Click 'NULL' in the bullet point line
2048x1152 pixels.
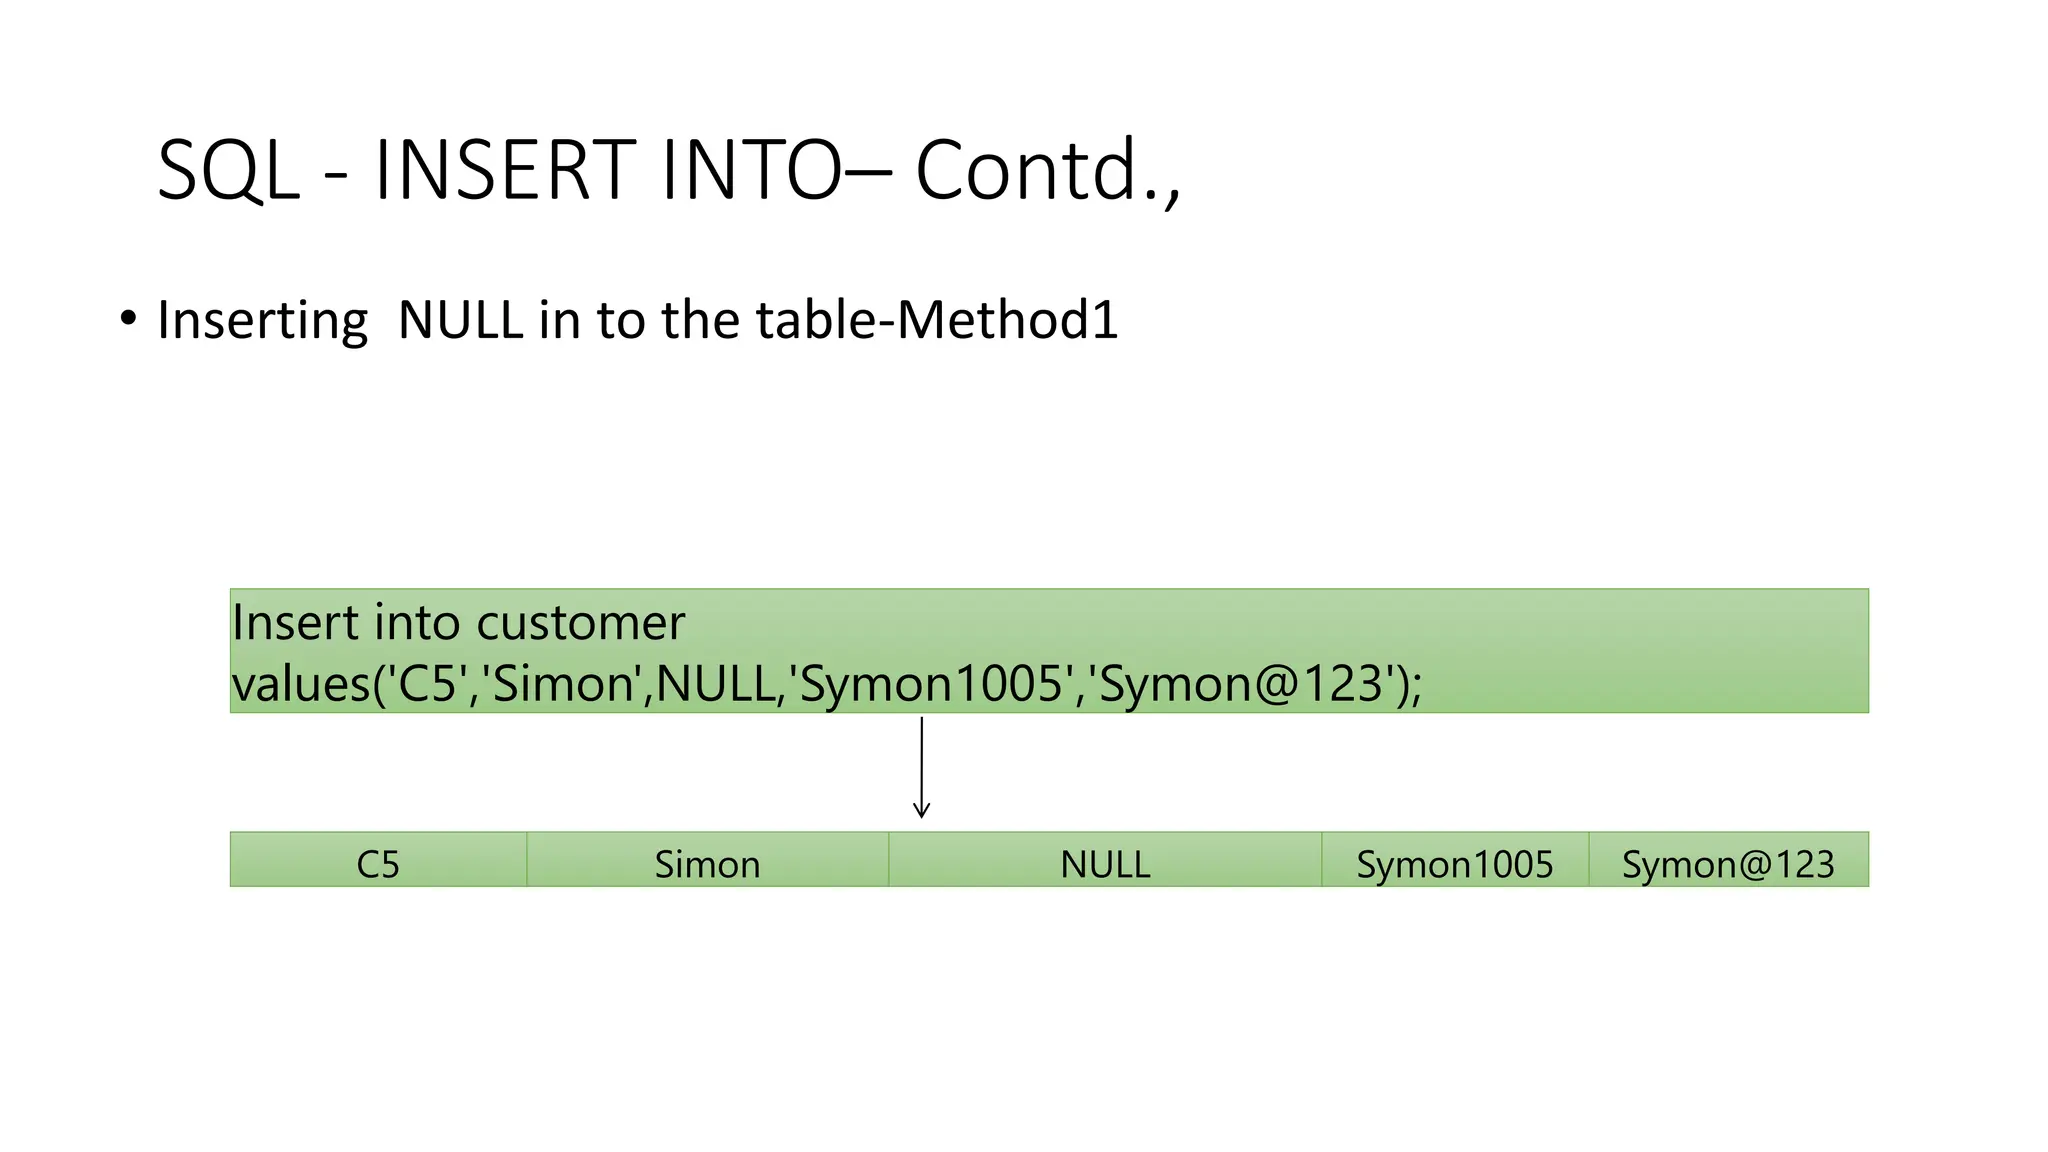point(460,320)
